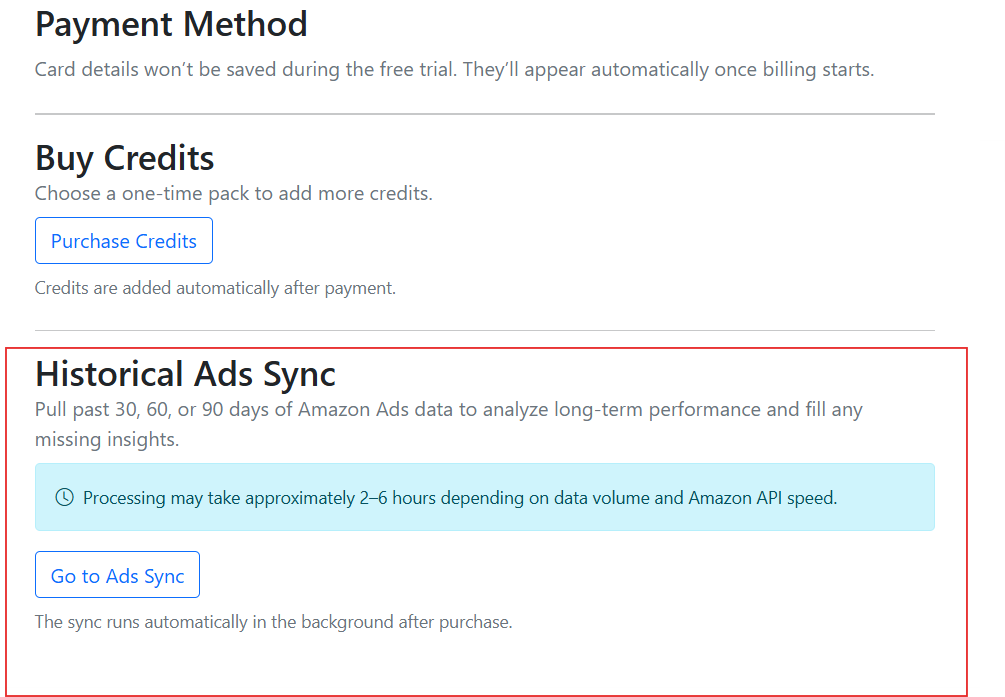Image resolution: width=1005 pixels, height=697 pixels.
Task: Click the 'Pull past 30, 60, or 90 days' description
Action: coord(448,410)
